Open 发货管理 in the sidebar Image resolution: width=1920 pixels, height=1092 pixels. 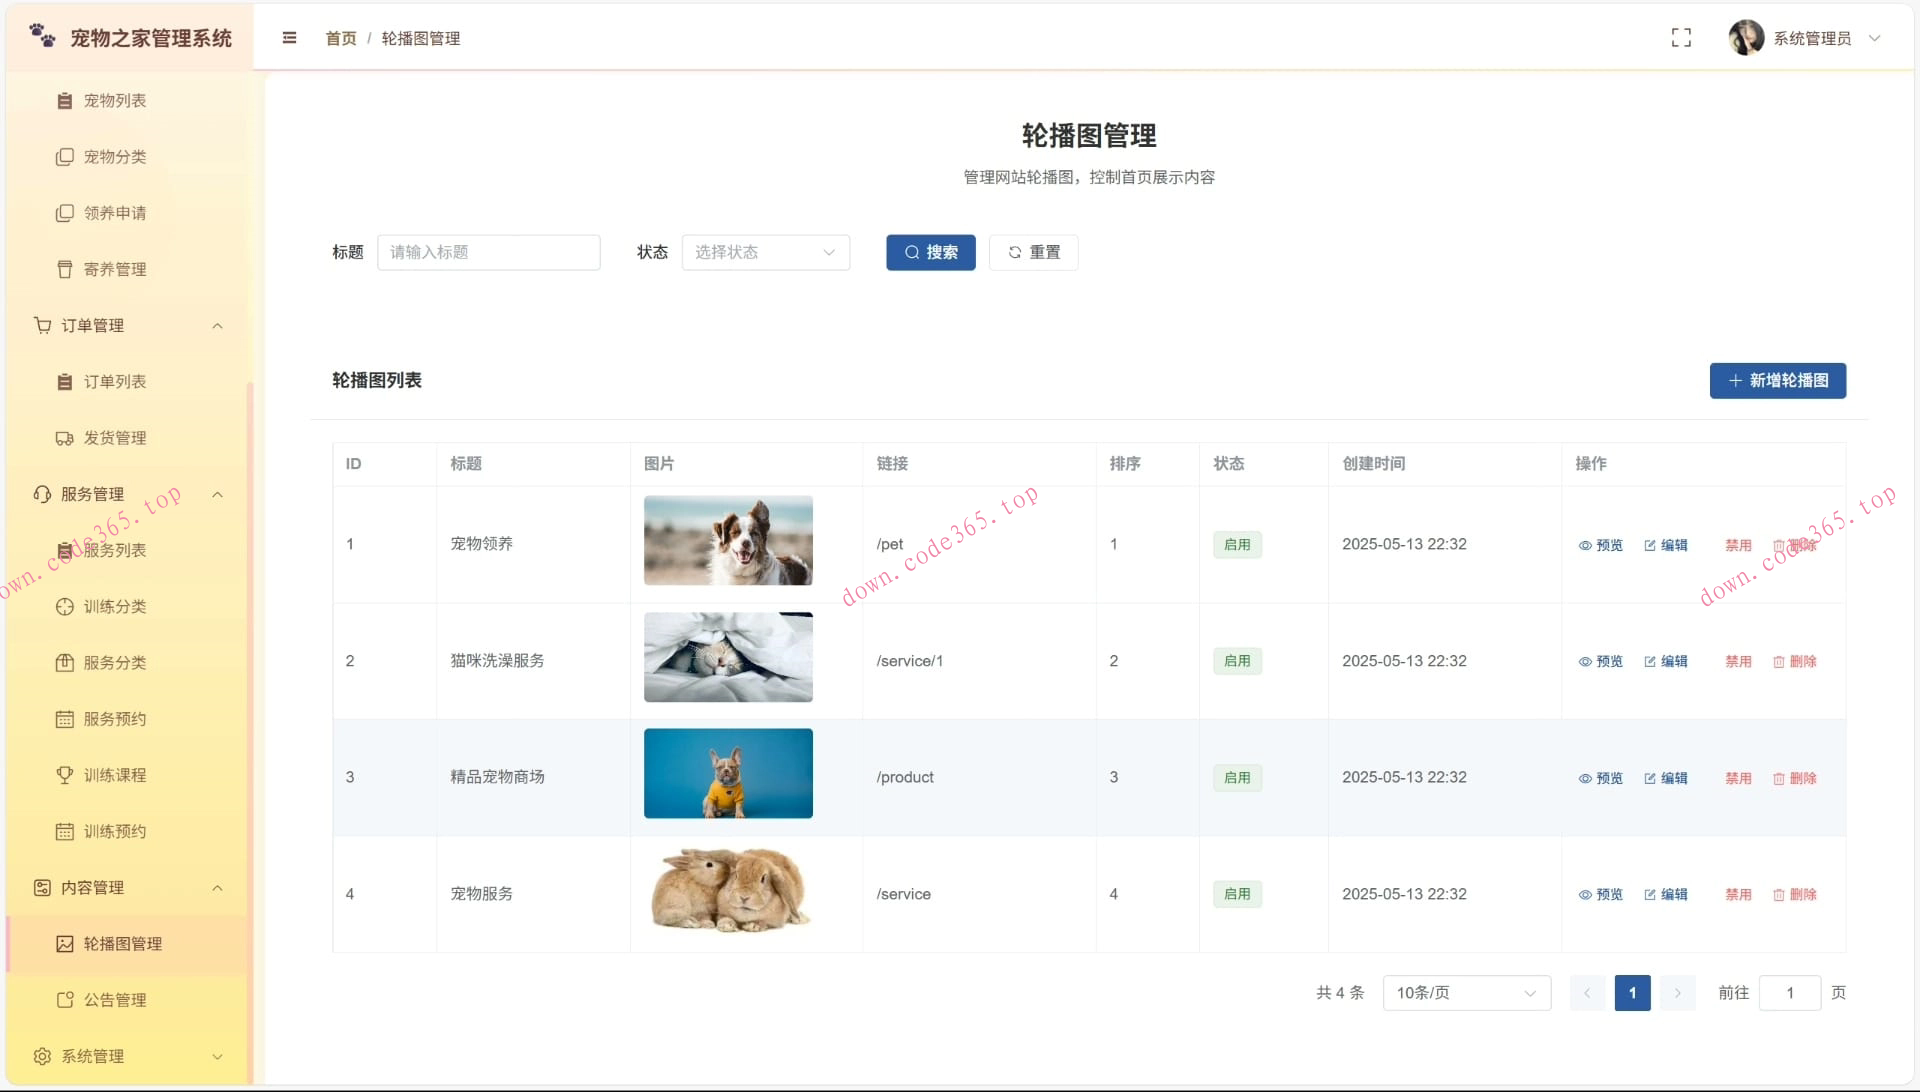click(116, 437)
